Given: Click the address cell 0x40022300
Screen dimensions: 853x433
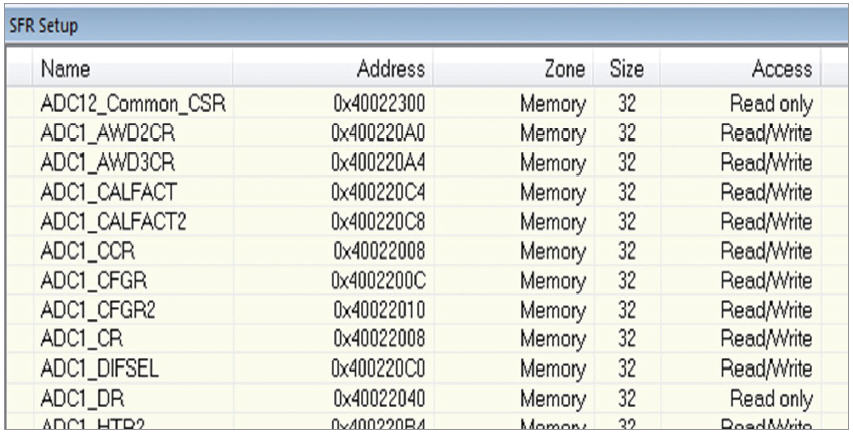Looking at the screenshot, I should click(x=379, y=102).
